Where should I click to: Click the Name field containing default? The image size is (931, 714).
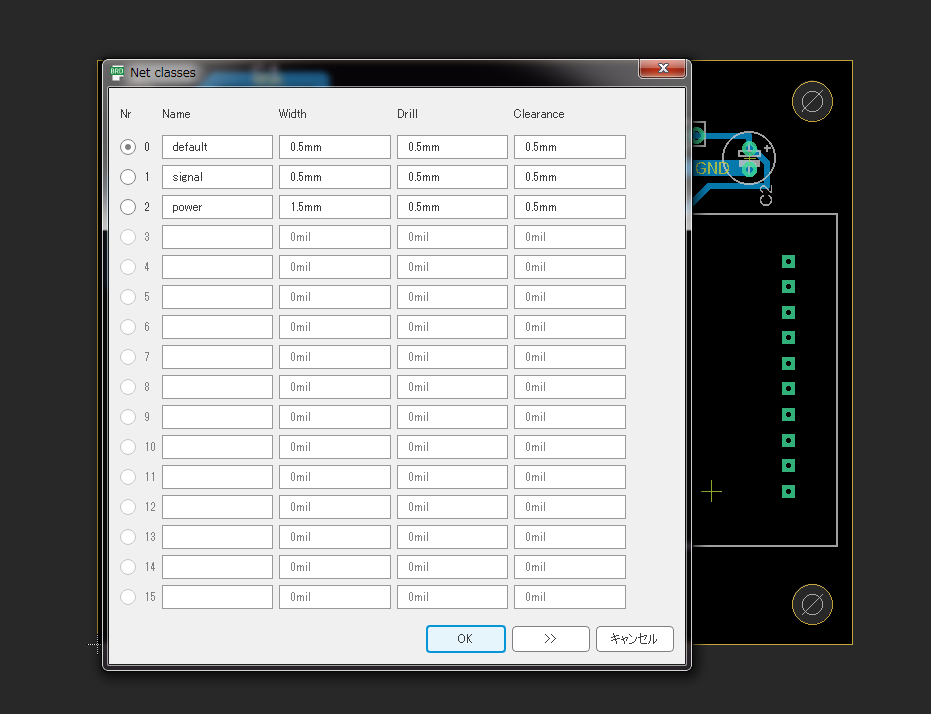click(217, 147)
